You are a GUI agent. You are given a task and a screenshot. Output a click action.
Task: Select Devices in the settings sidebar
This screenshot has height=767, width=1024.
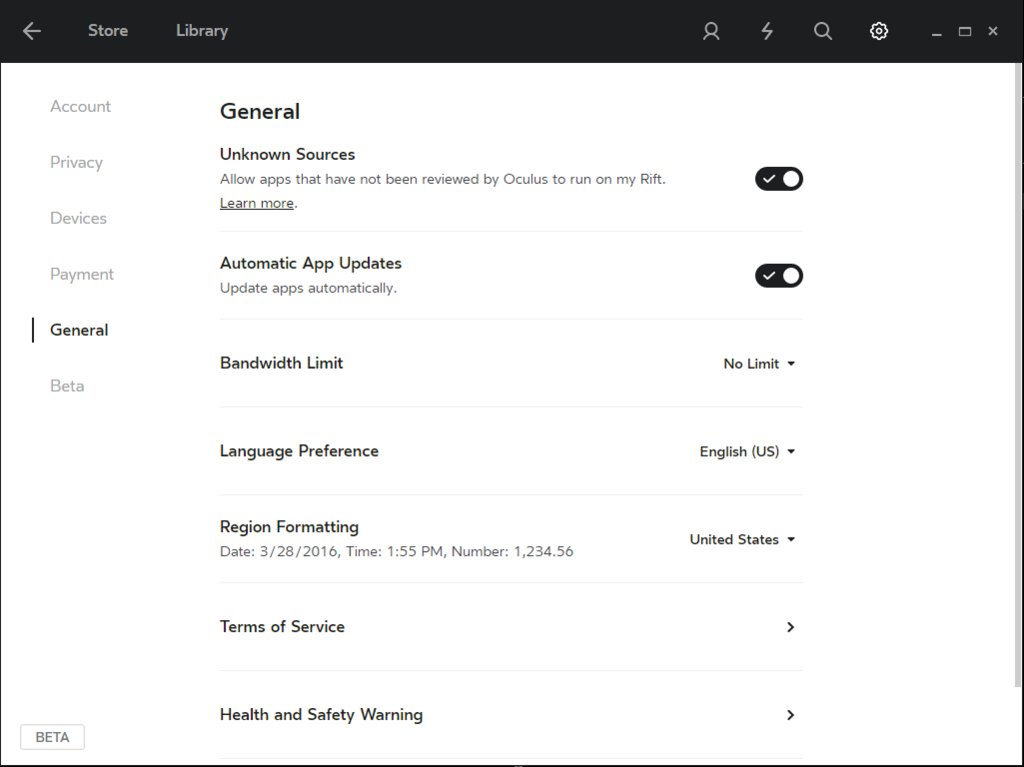click(x=78, y=218)
